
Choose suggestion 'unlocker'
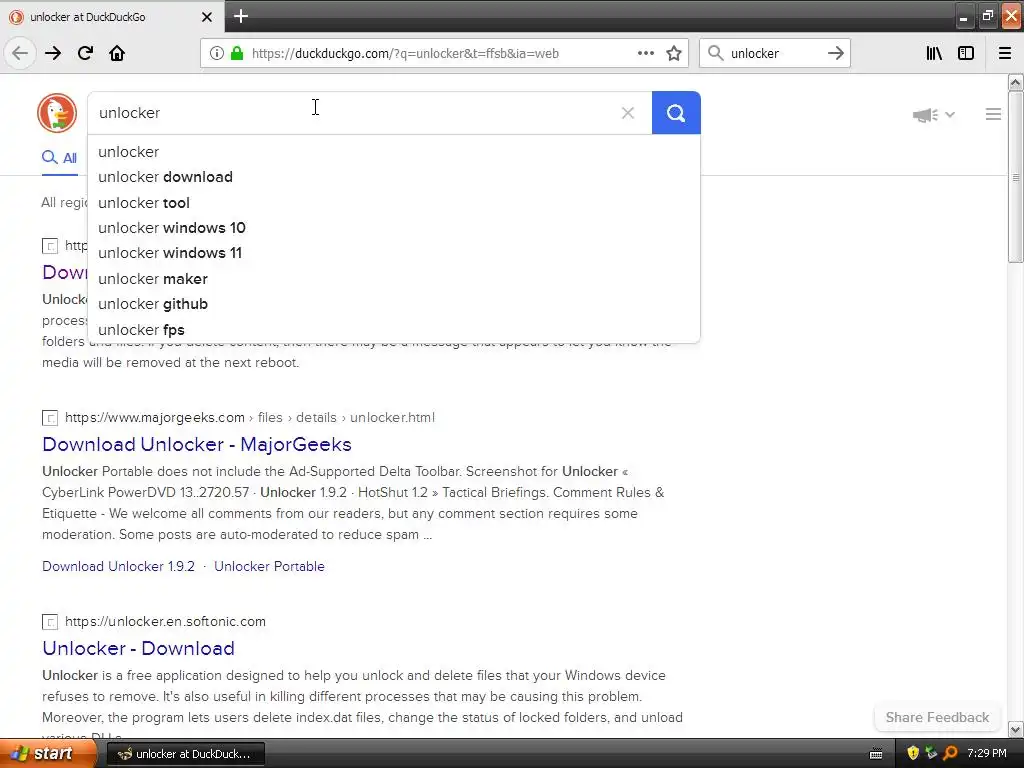coord(394,152)
